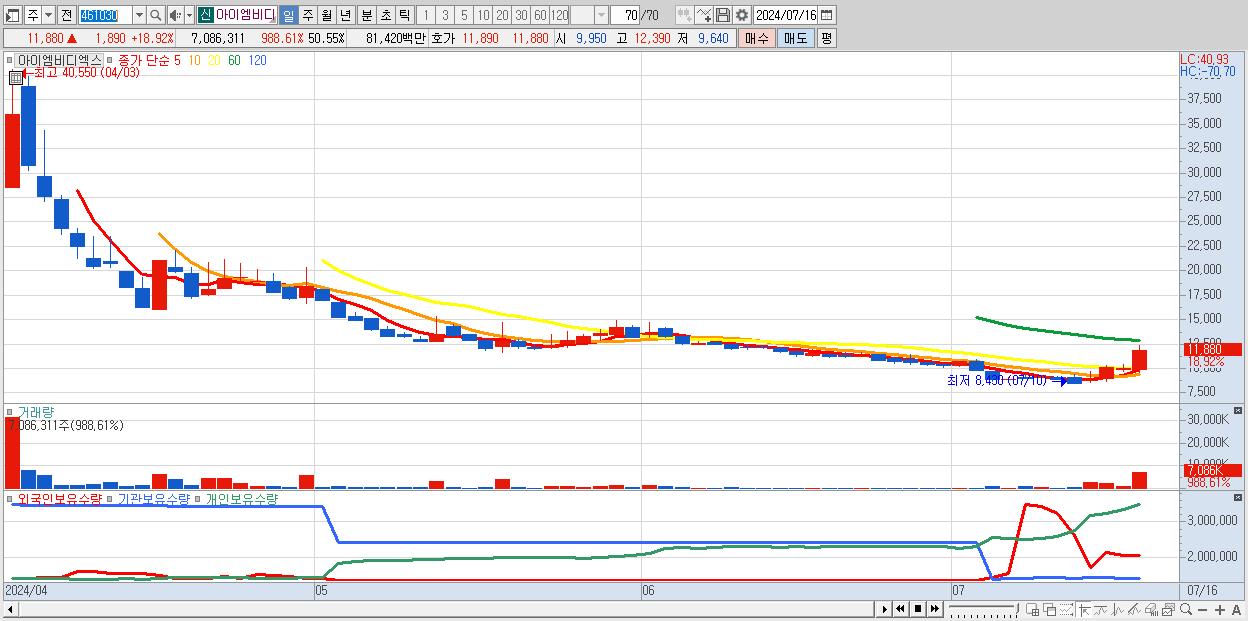Click the split chart window icon
The width and height of the screenshot is (1248, 621).
pos(1033,610)
